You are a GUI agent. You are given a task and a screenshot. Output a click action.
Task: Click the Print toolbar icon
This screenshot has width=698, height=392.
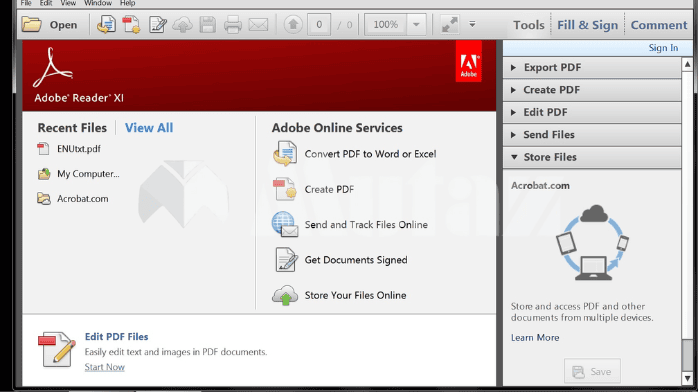click(232, 24)
